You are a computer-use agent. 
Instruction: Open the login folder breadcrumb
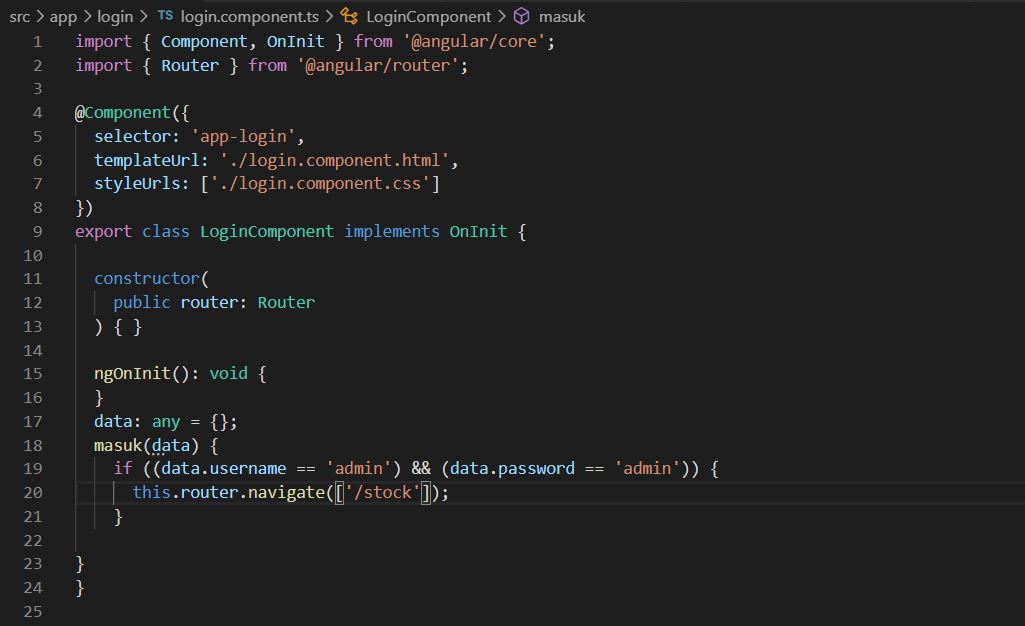(x=115, y=16)
